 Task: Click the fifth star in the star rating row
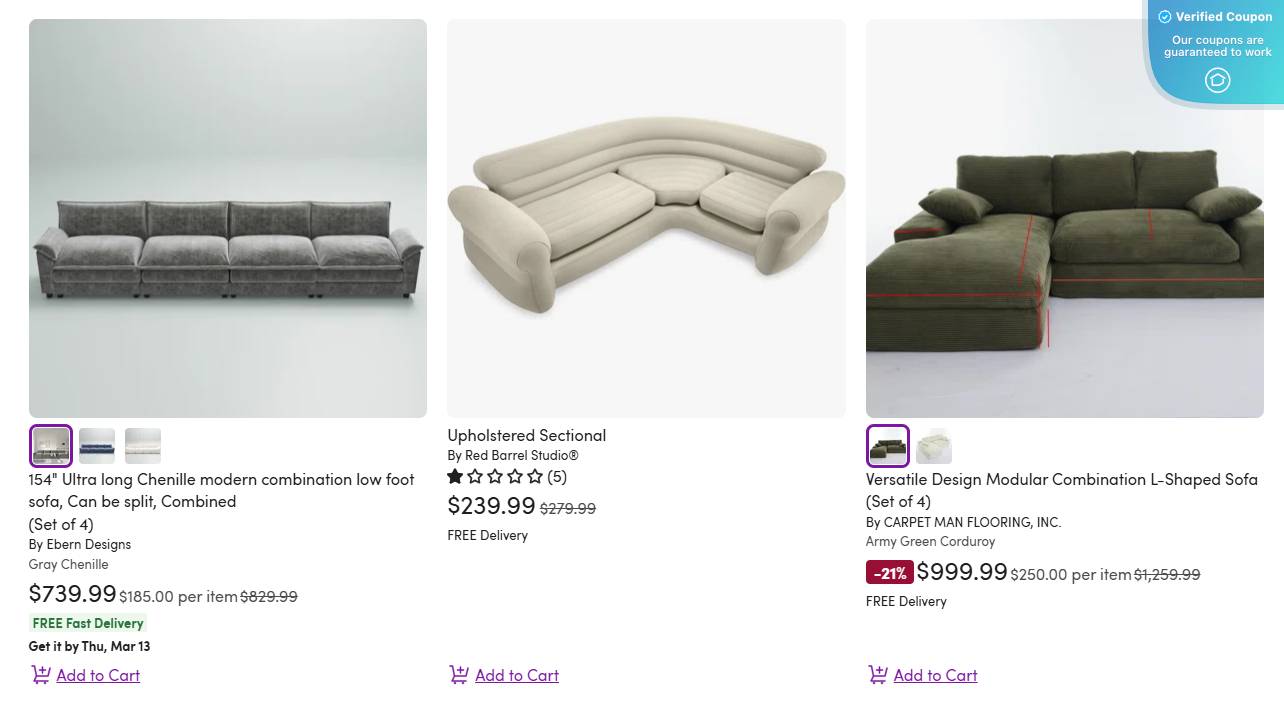[536, 477]
